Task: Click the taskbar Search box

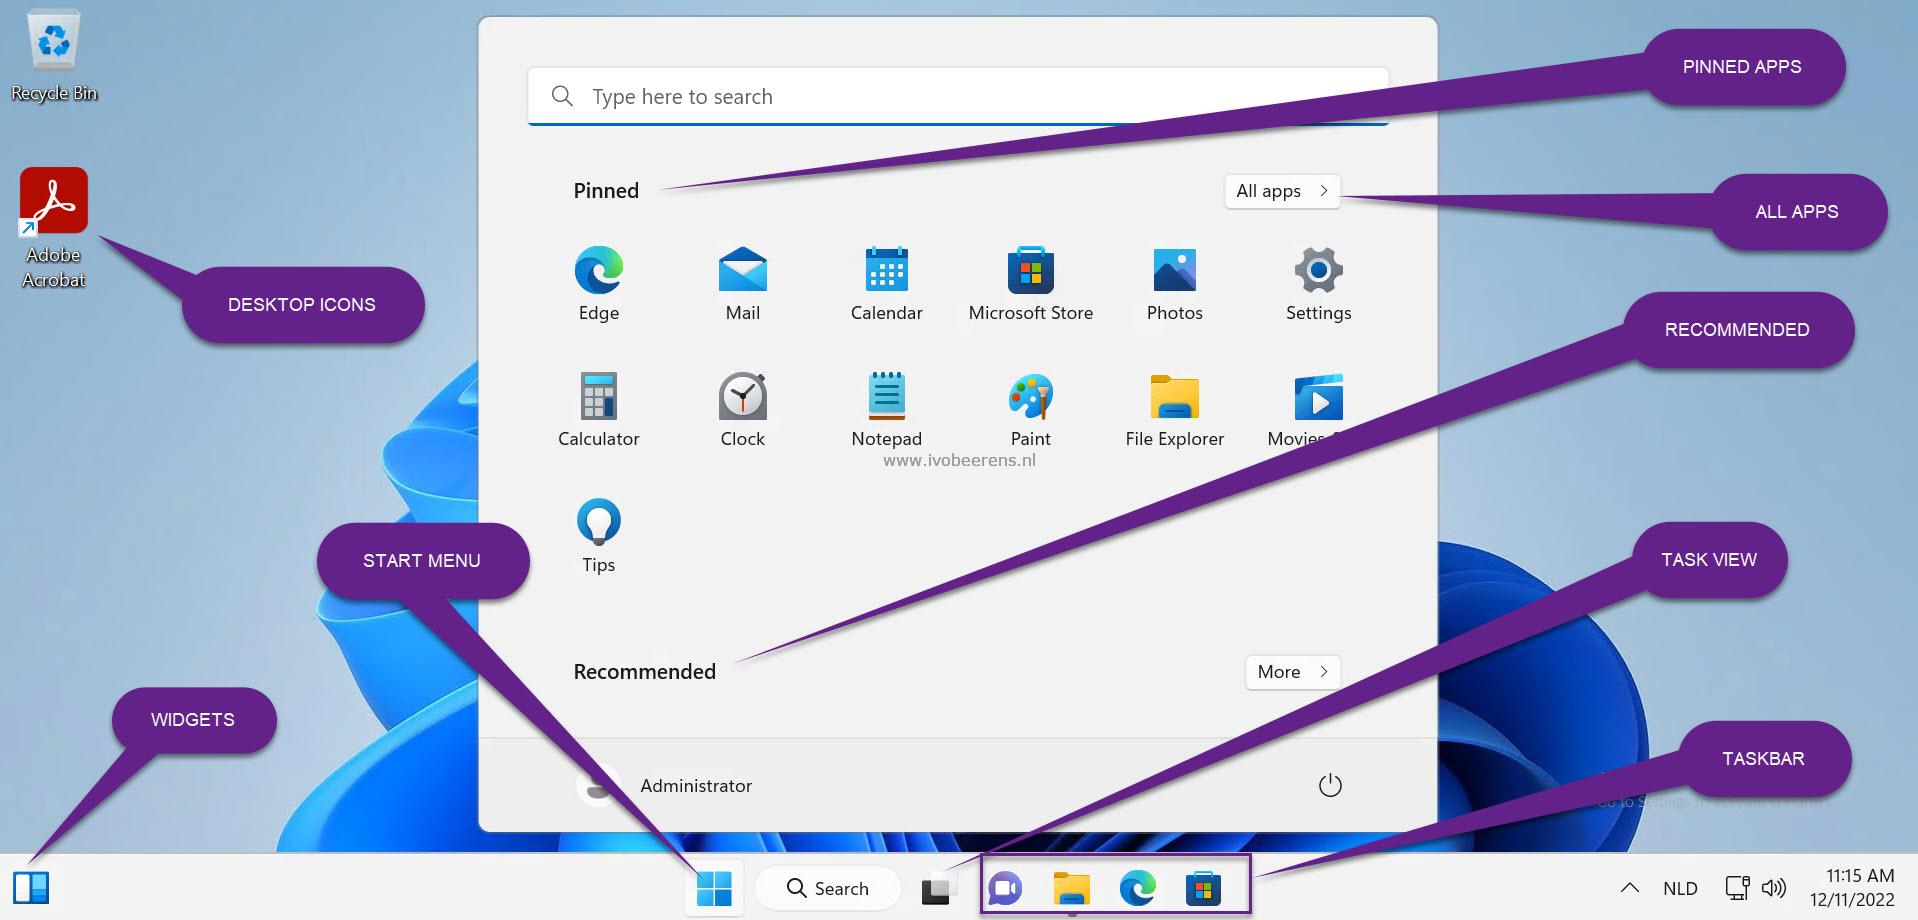Action: tap(827, 888)
